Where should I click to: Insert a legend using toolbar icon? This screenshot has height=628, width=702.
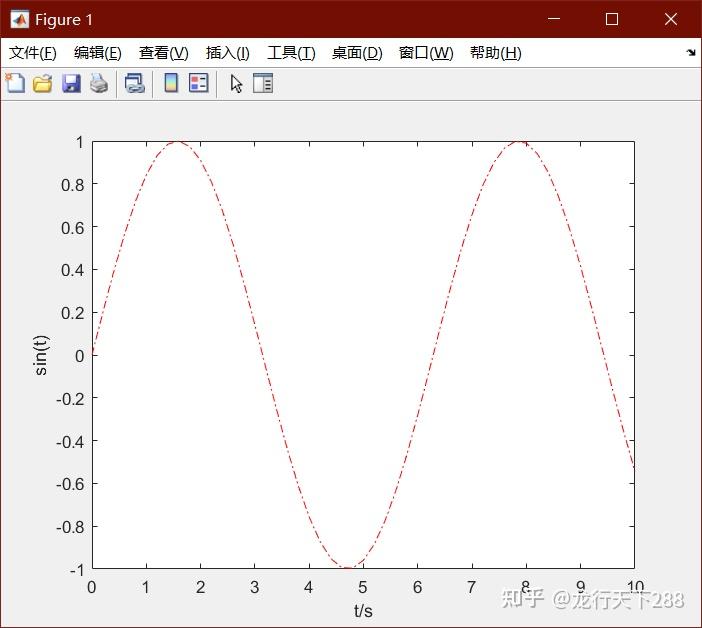click(199, 83)
